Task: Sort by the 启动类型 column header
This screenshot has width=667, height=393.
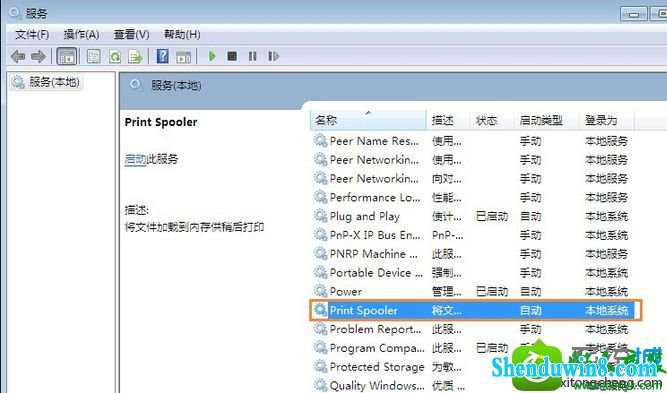Action: point(547,120)
